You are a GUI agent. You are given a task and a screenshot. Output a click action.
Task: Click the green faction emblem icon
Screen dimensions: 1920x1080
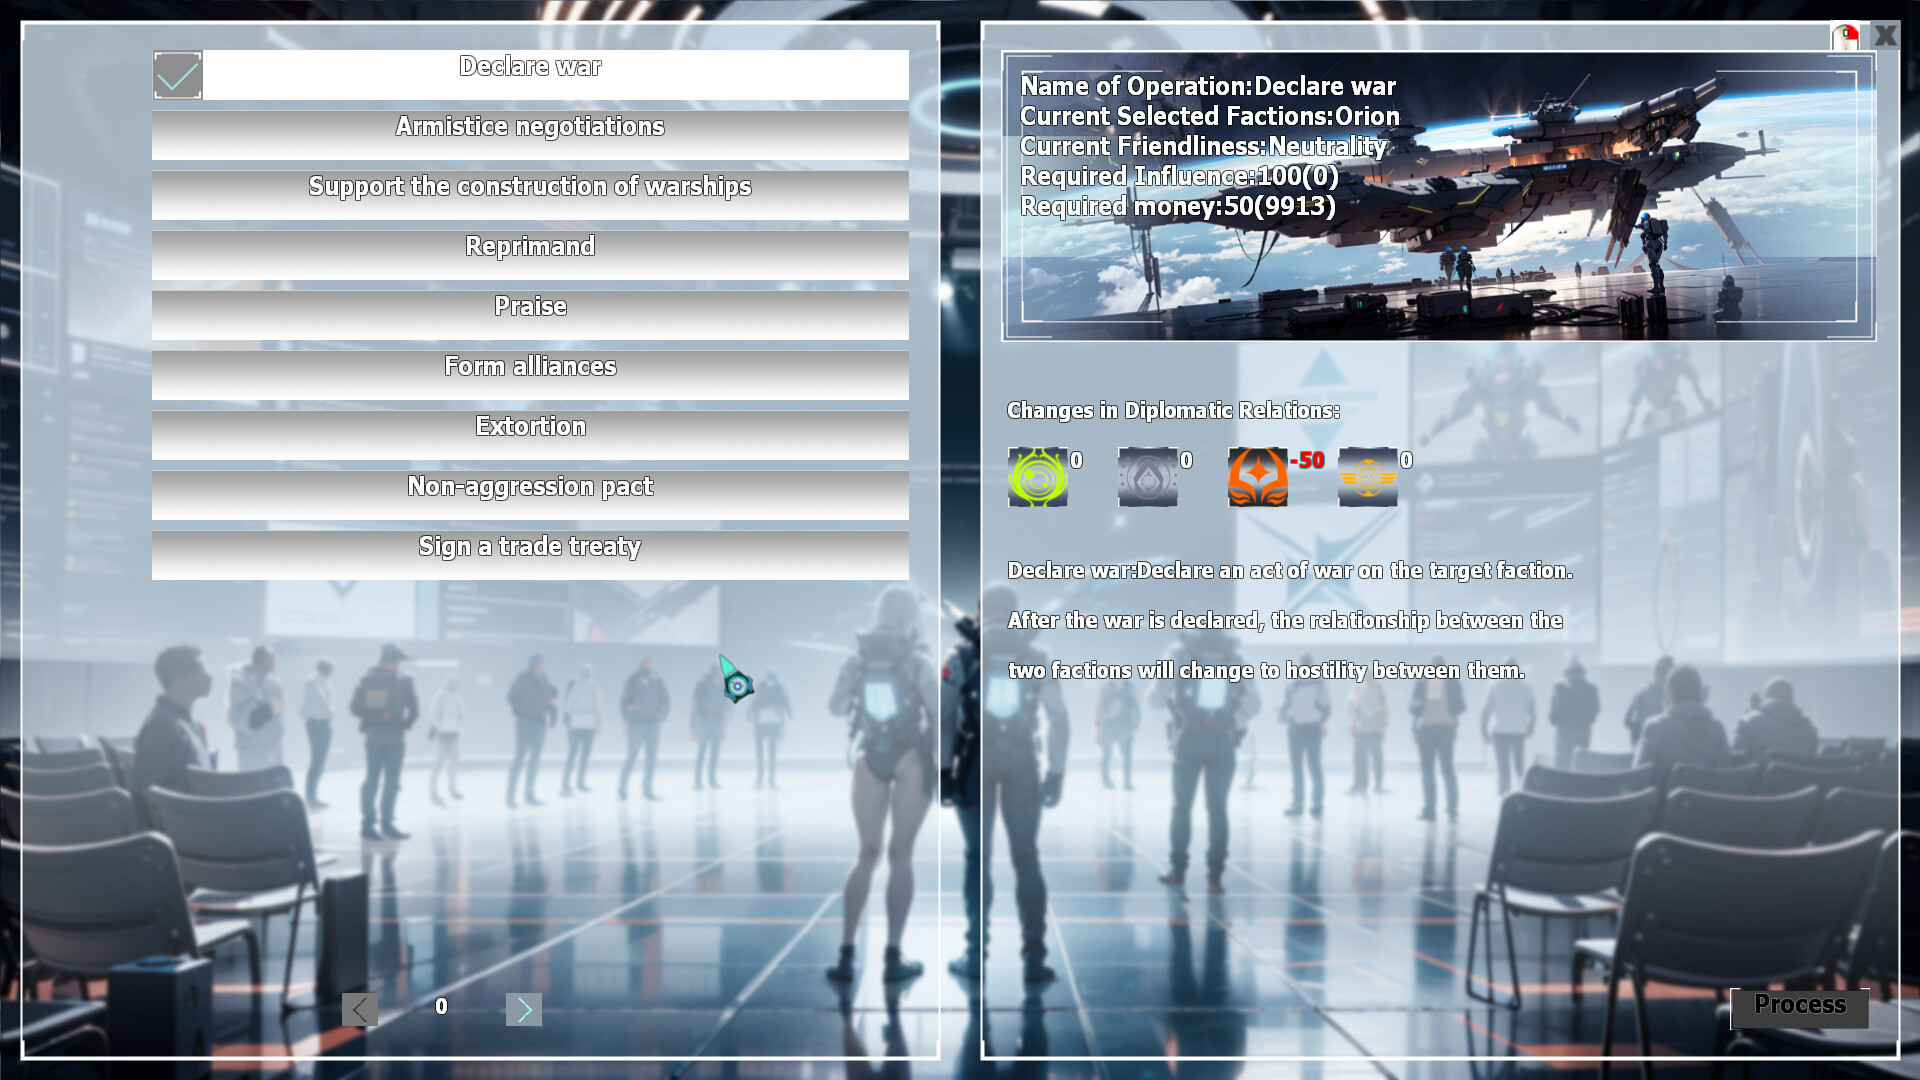[x=1037, y=477]
